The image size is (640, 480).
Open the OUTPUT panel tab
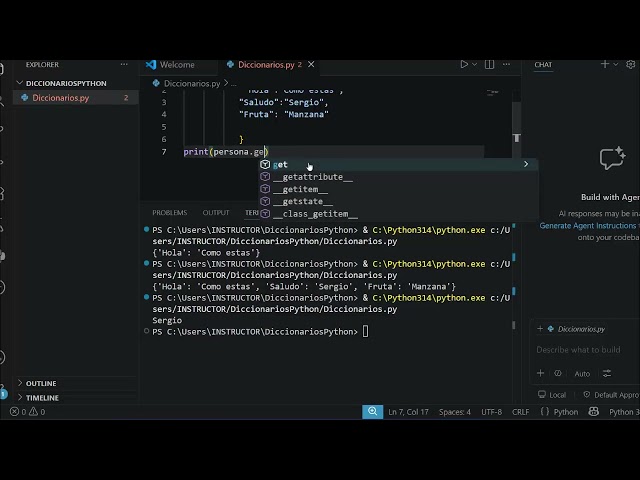(216, 213)
